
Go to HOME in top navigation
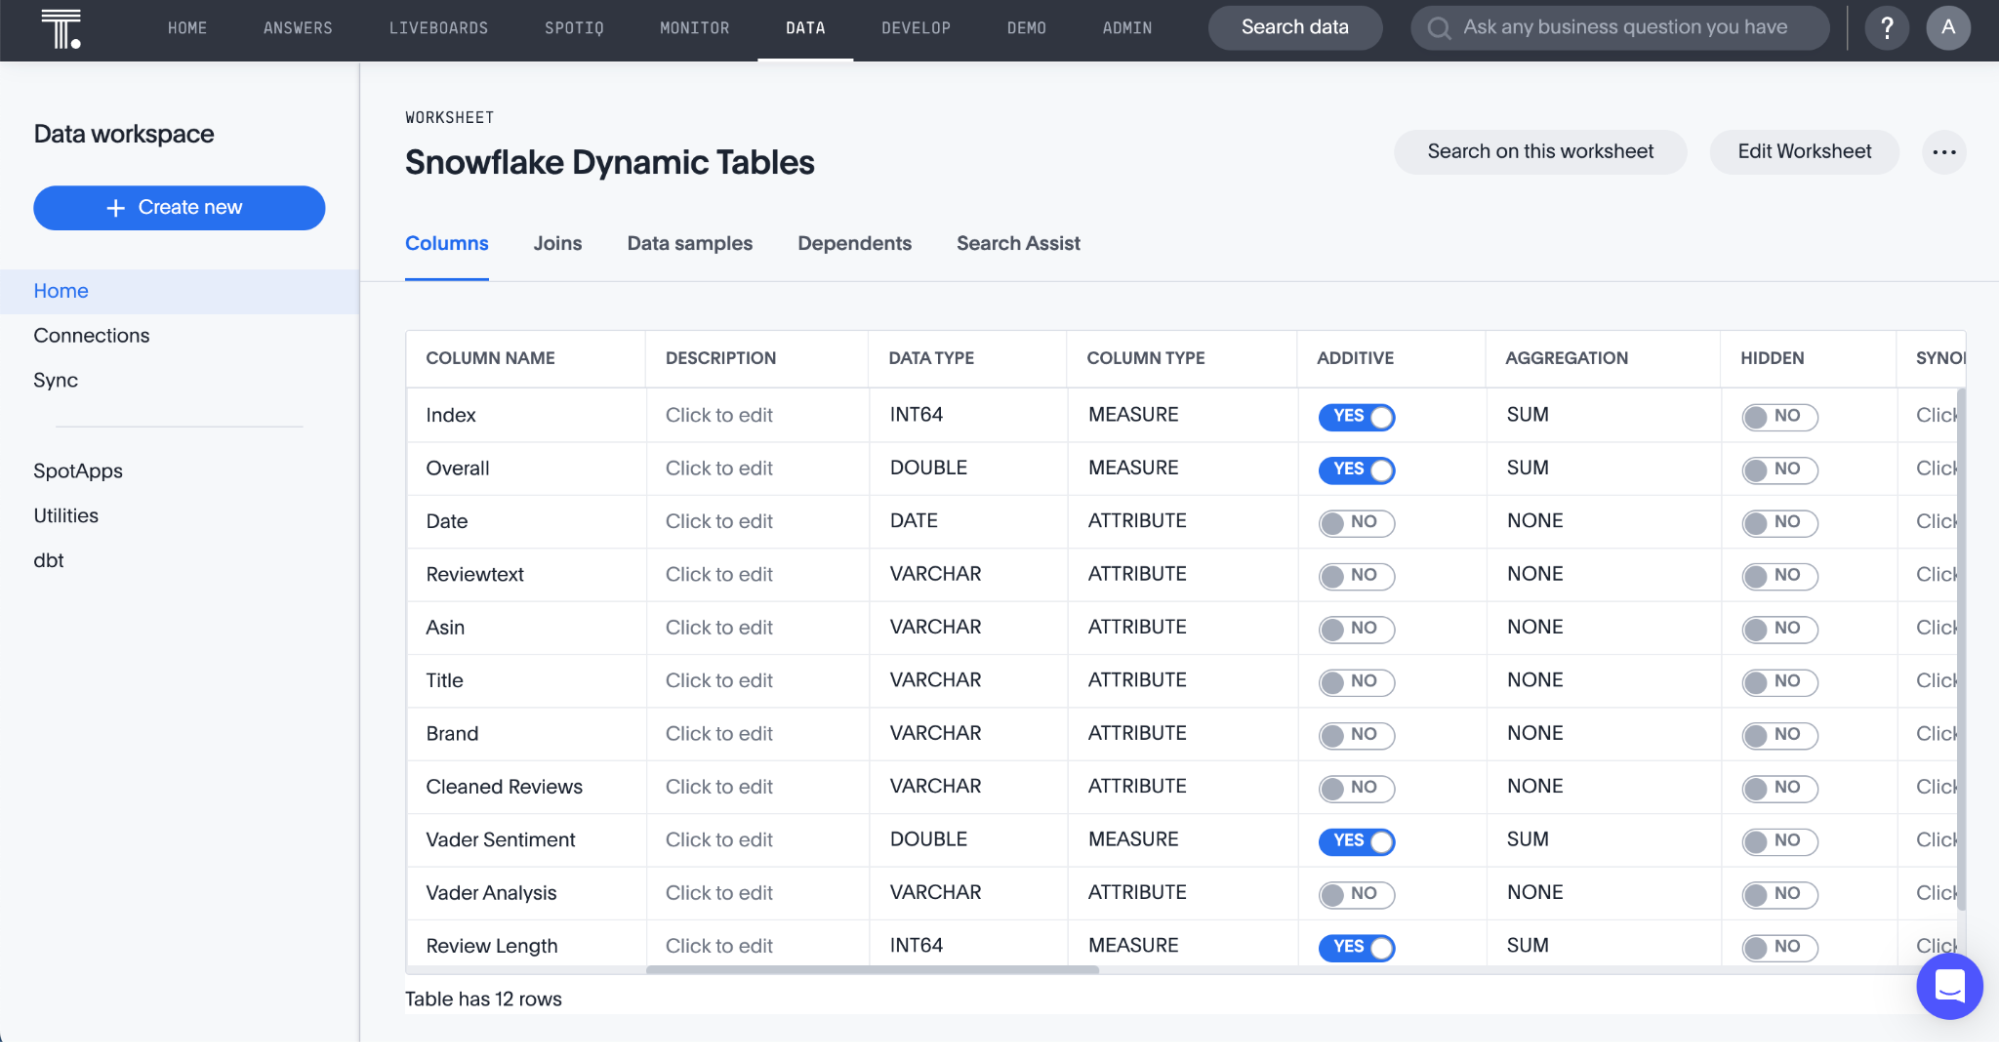coord(187,28)
